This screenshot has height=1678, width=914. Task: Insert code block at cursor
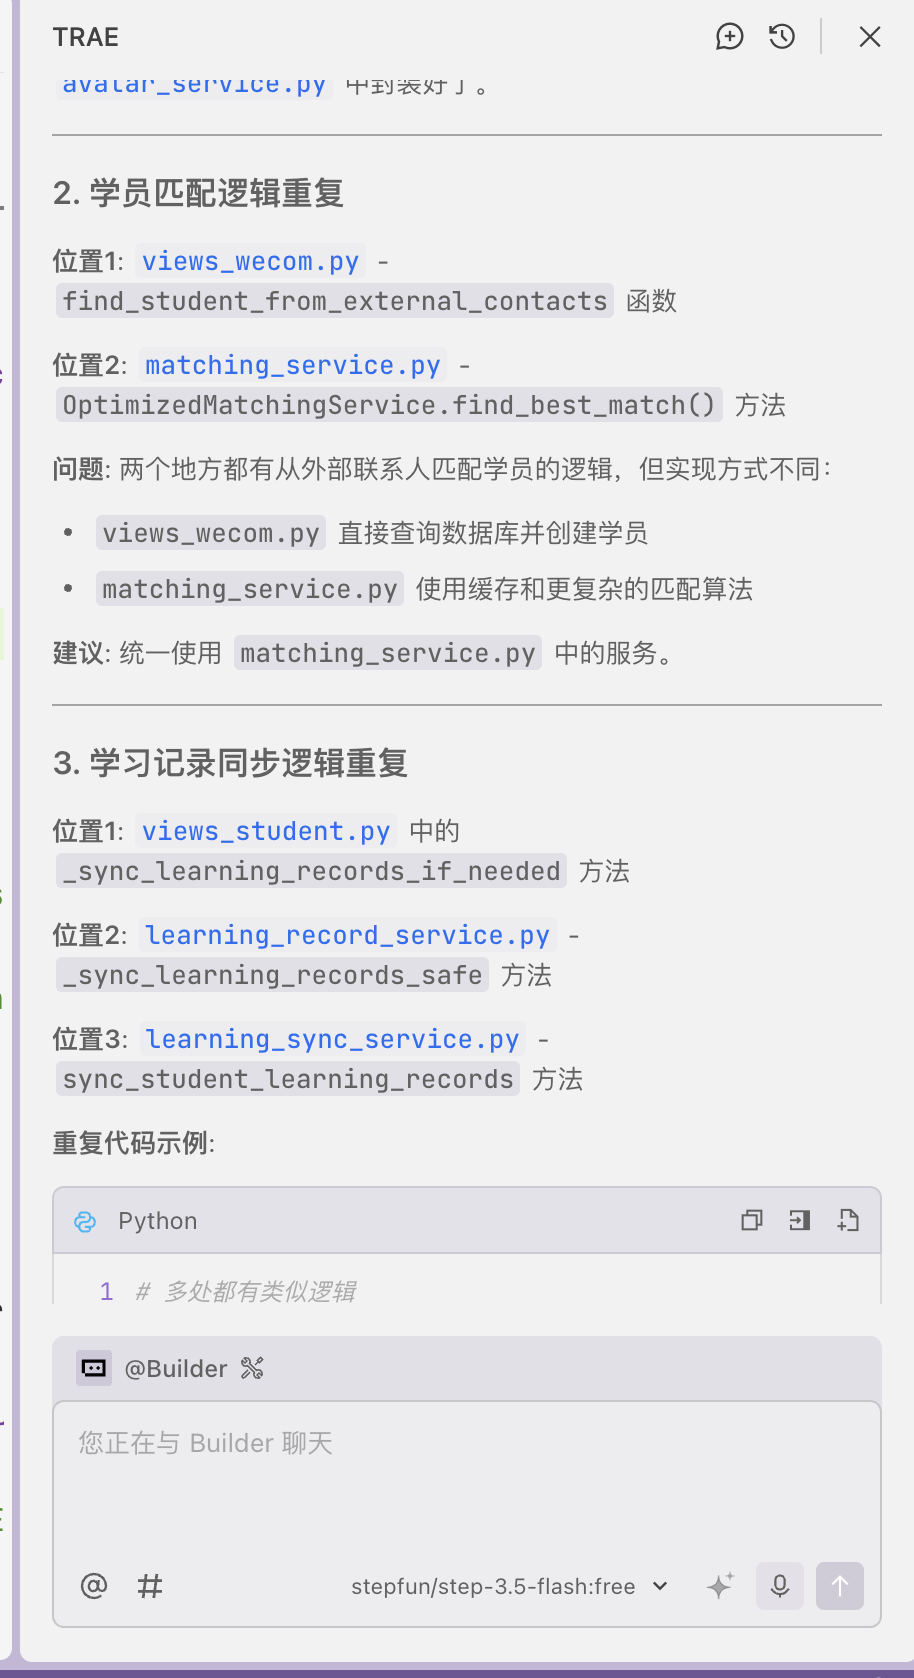pos(799,1220)
